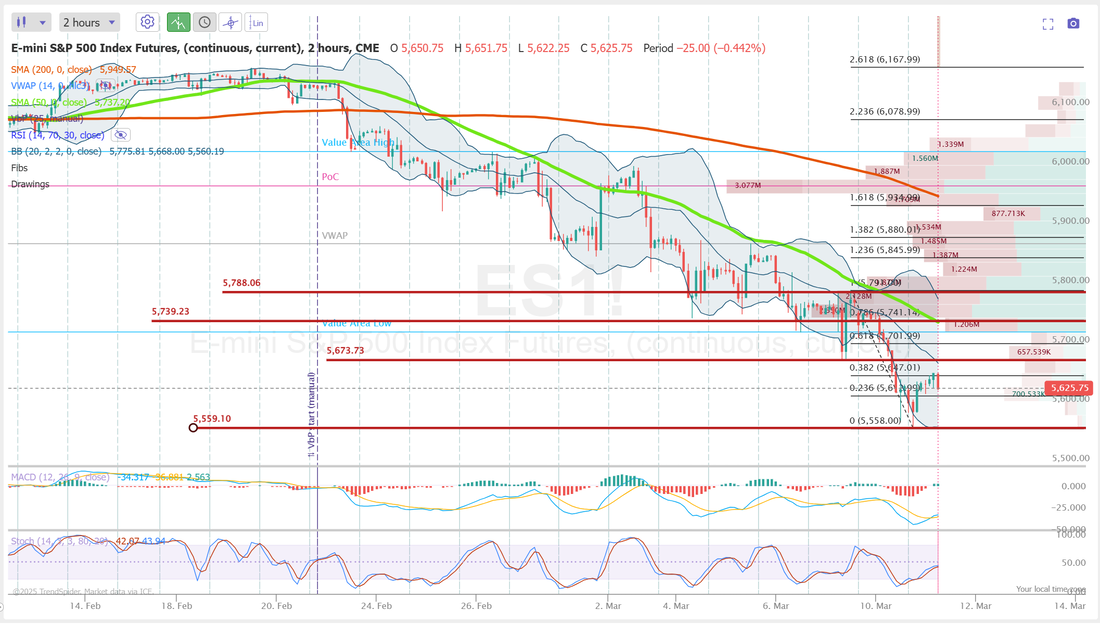Click the 5,788.06 horizontal line label
1100x635 pixels.
coord(241,283)
